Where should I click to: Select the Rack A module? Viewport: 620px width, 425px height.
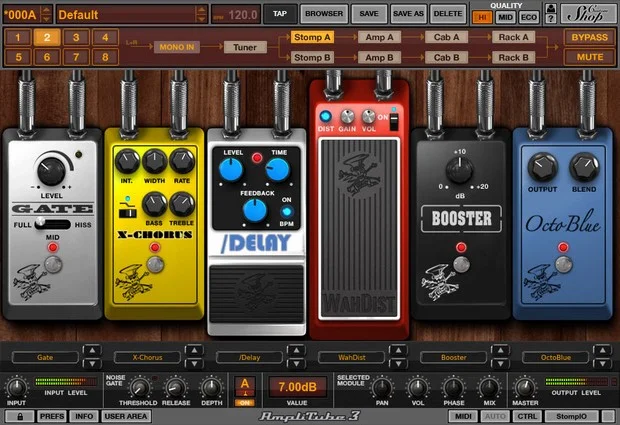[514, 37]
